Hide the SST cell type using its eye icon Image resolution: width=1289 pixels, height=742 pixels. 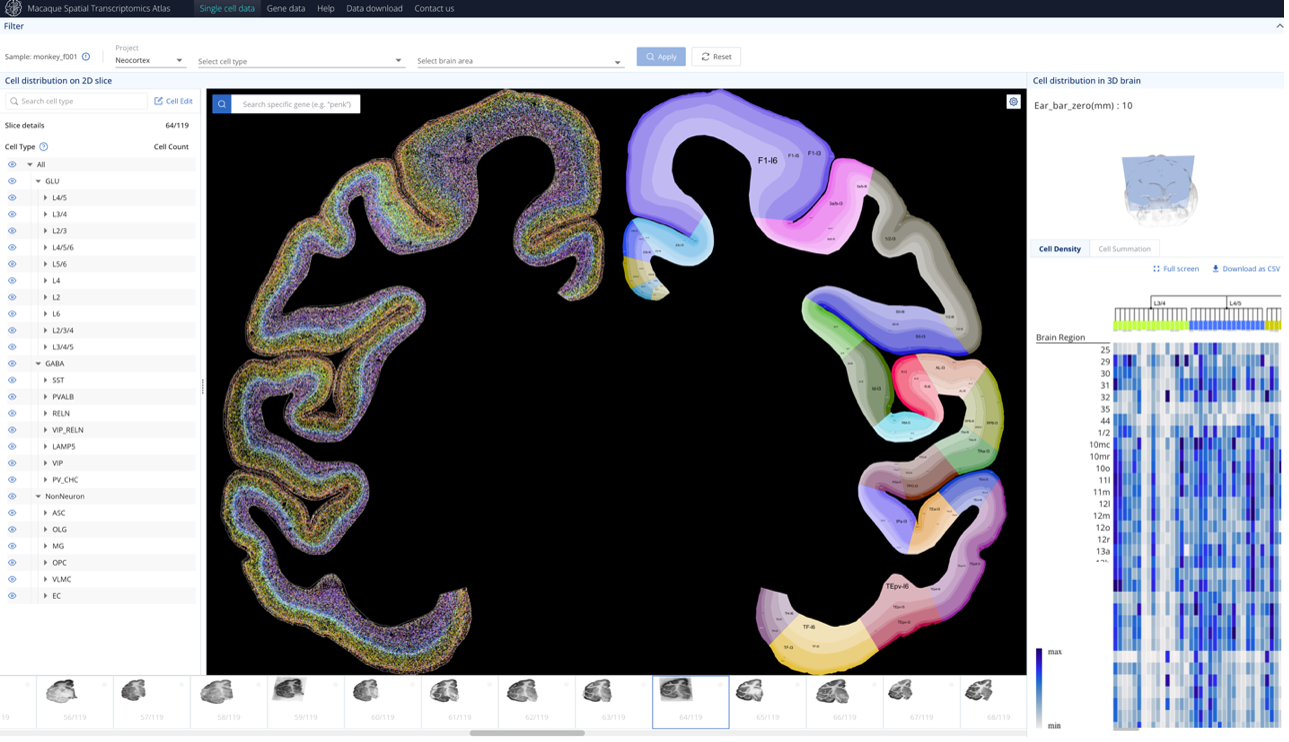(12, 380)
